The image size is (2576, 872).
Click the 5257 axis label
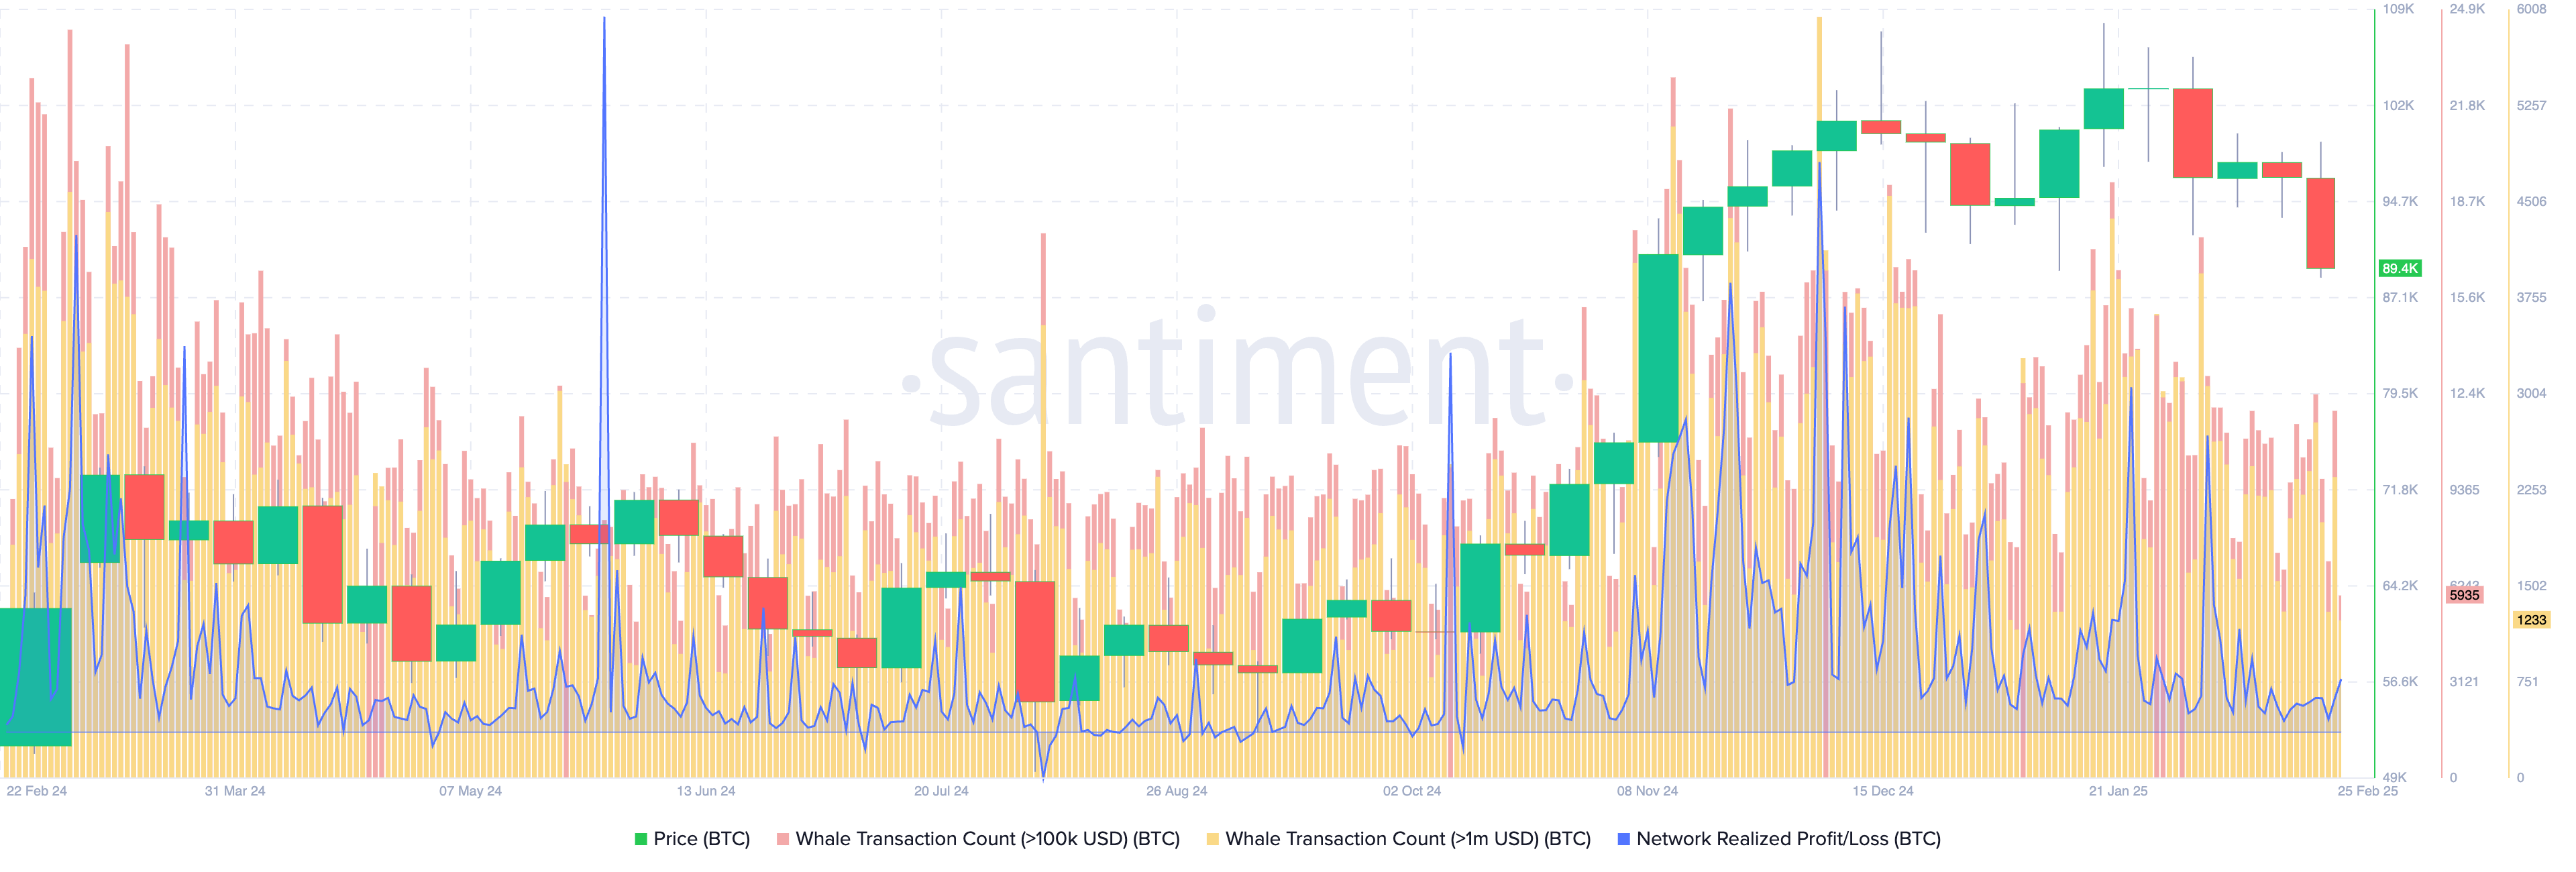tap(2531, 105)
